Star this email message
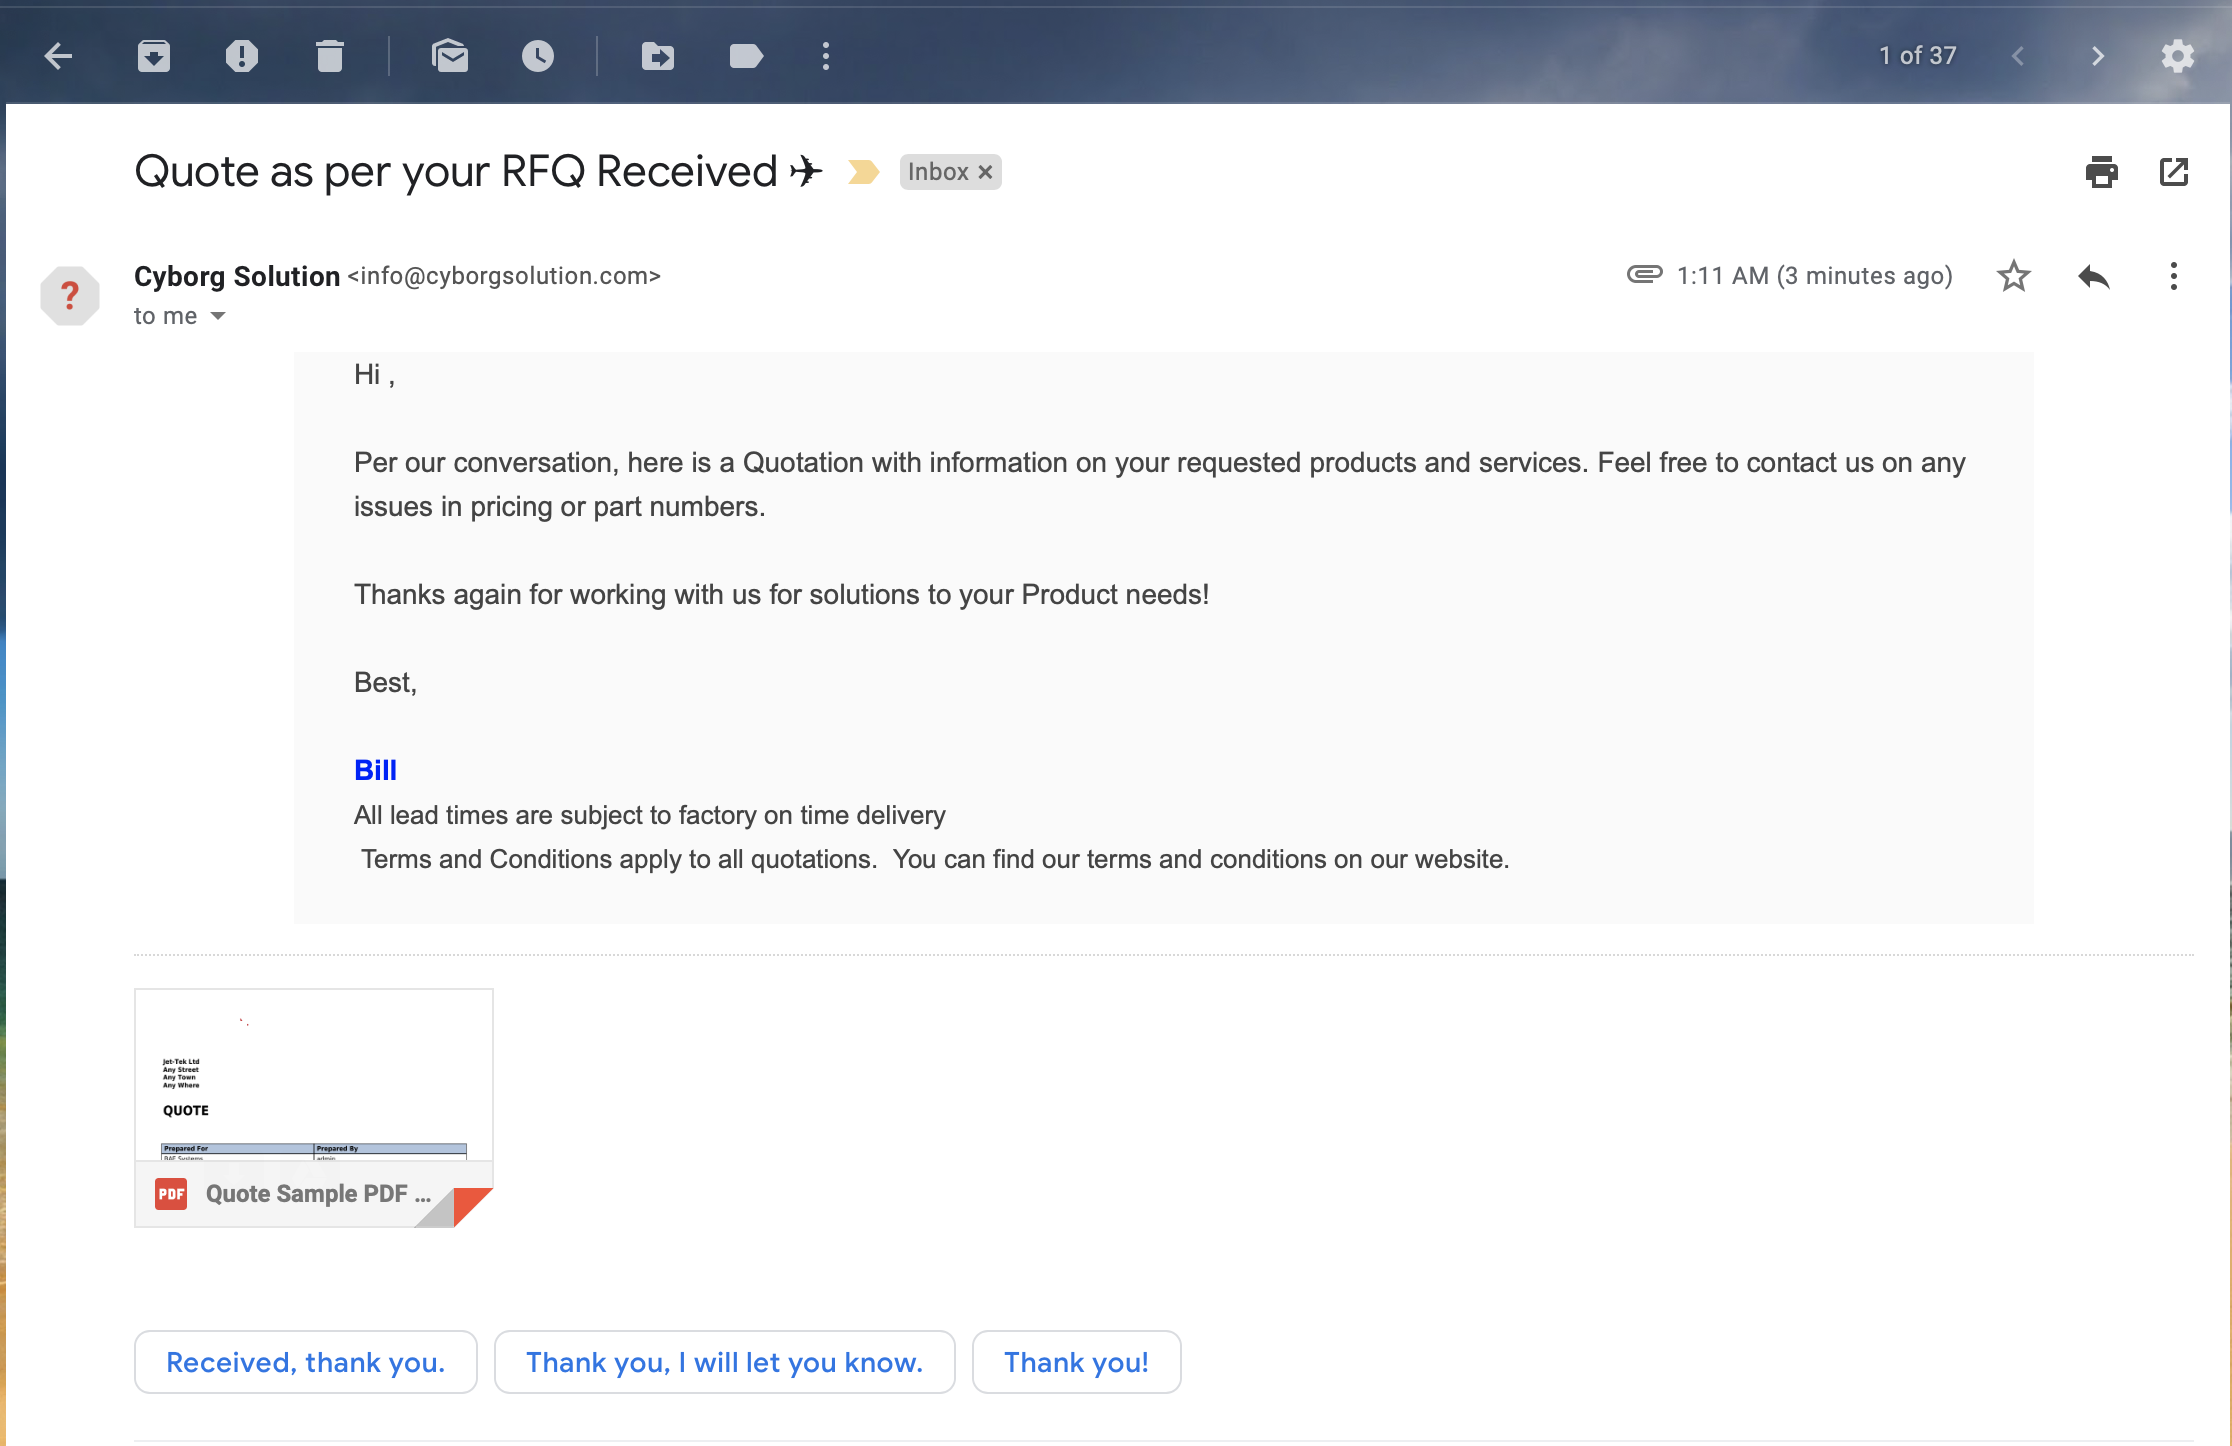2232x1446 pixels. (2014, 277)
